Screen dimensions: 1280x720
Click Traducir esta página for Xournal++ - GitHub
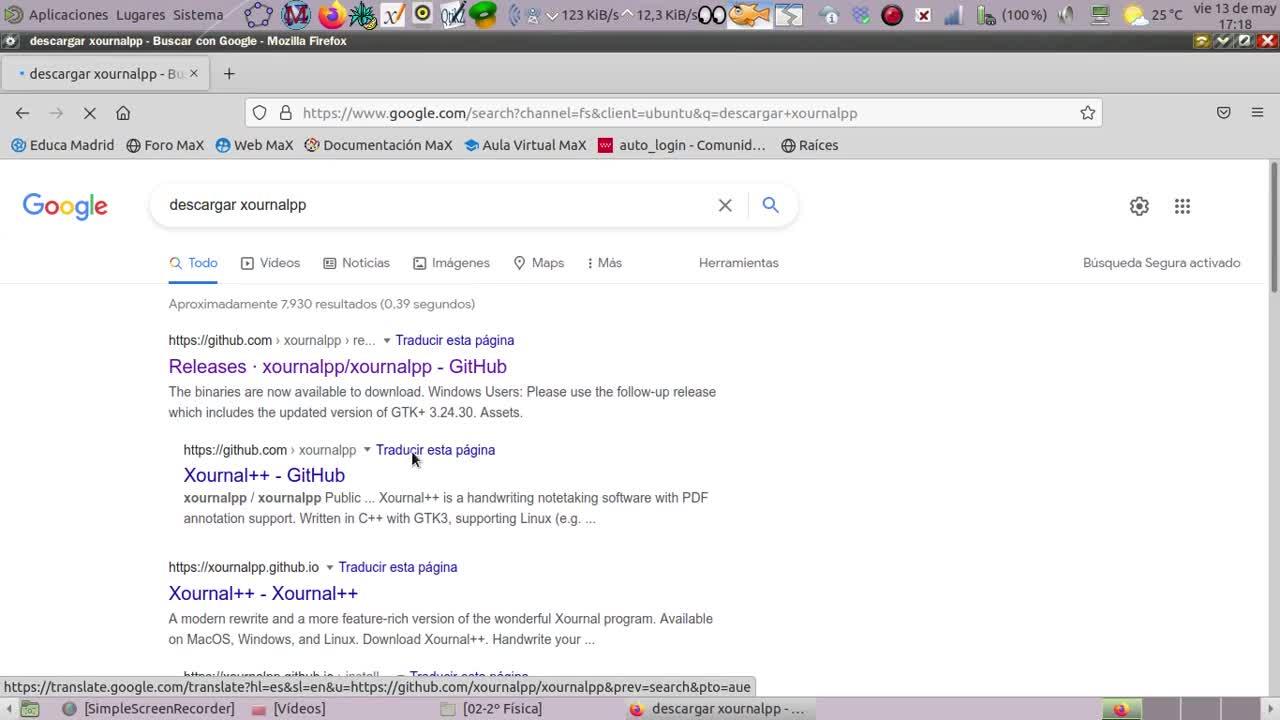(x=435, y=450)
